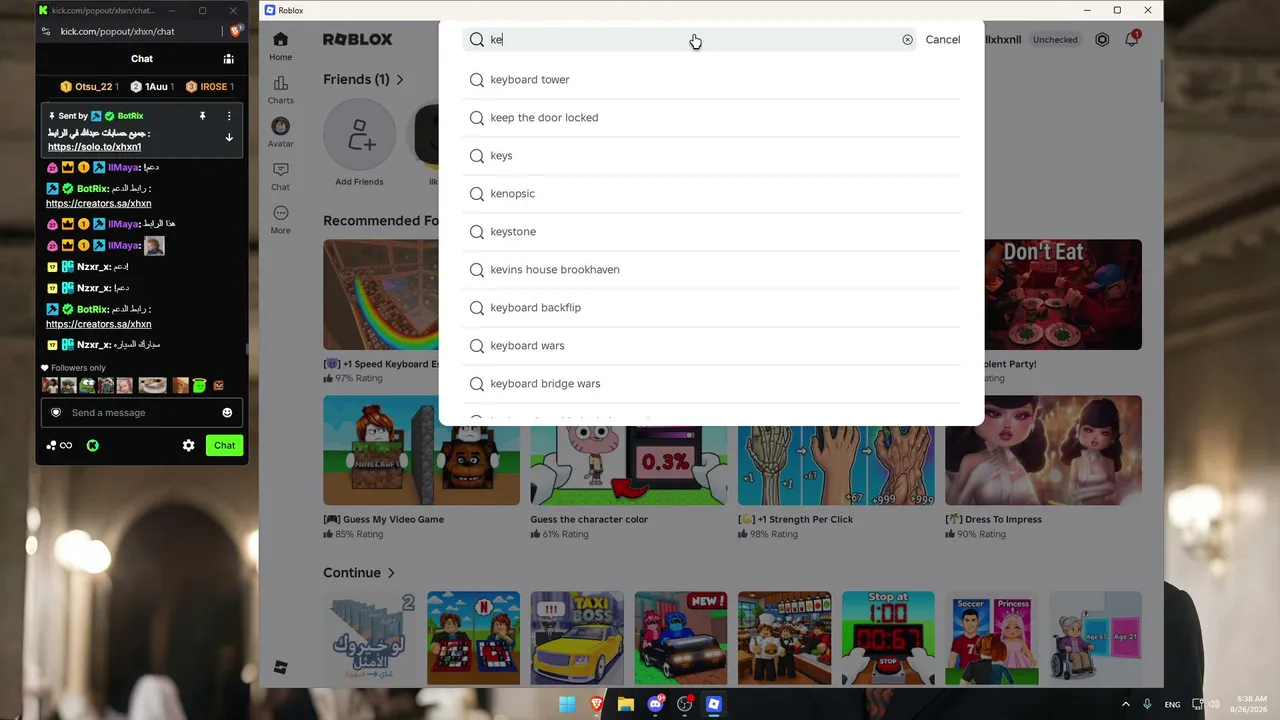1280x720 pixels.
Task: Select the 'keyboard tower' search suggestion
Action: [711, 80]
